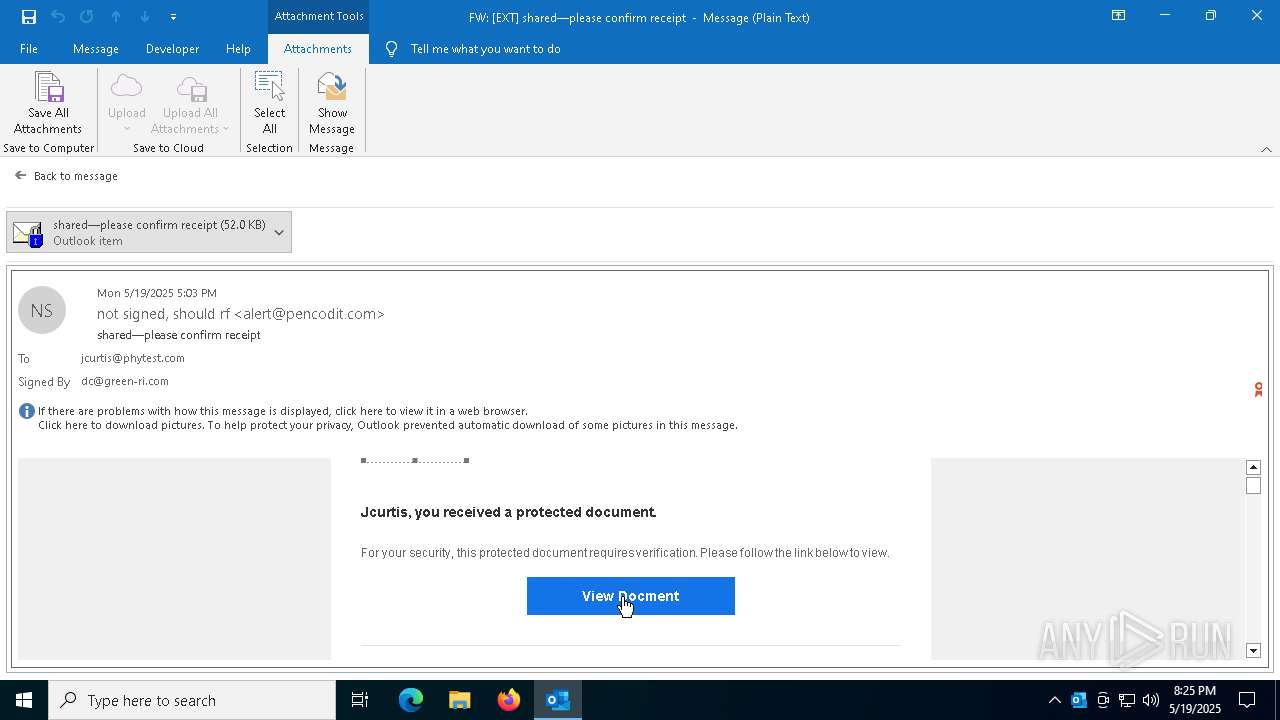Image resolution: width=1280 pixels, height=720 pixels.
Task: Open the Message tab
Action: pyautogui.click(x=96, y=49)
